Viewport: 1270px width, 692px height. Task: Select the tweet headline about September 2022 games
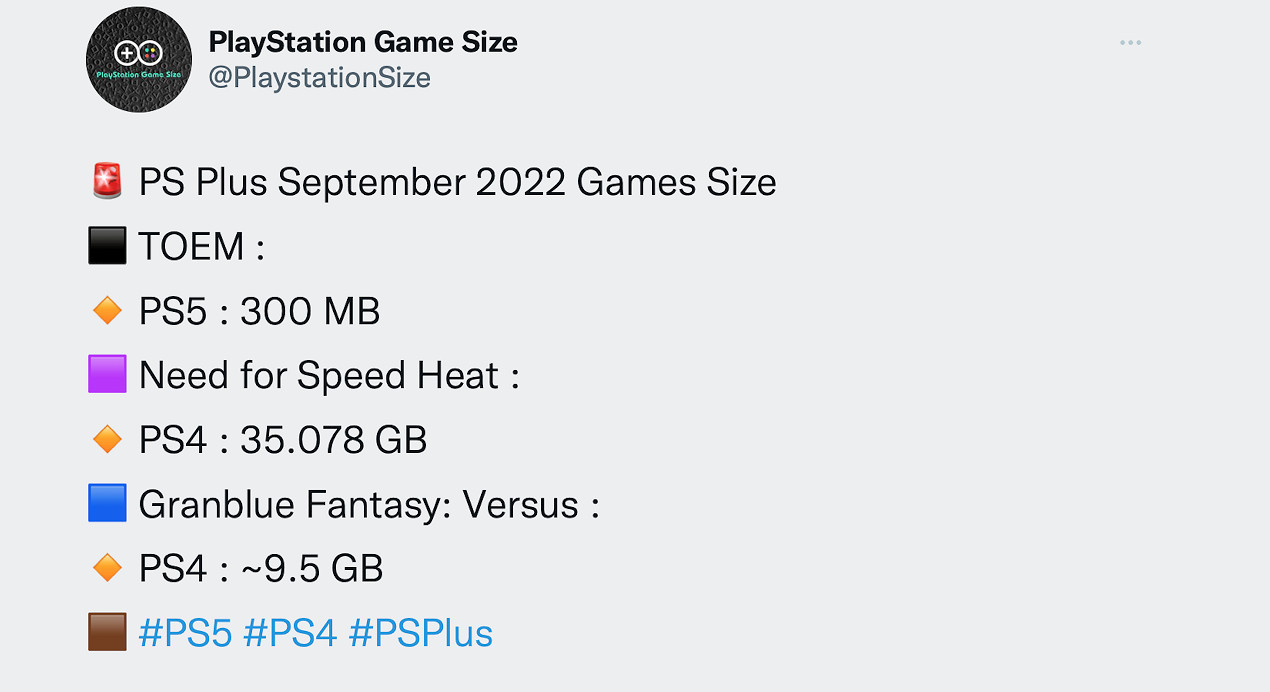[x=455, y=182]
